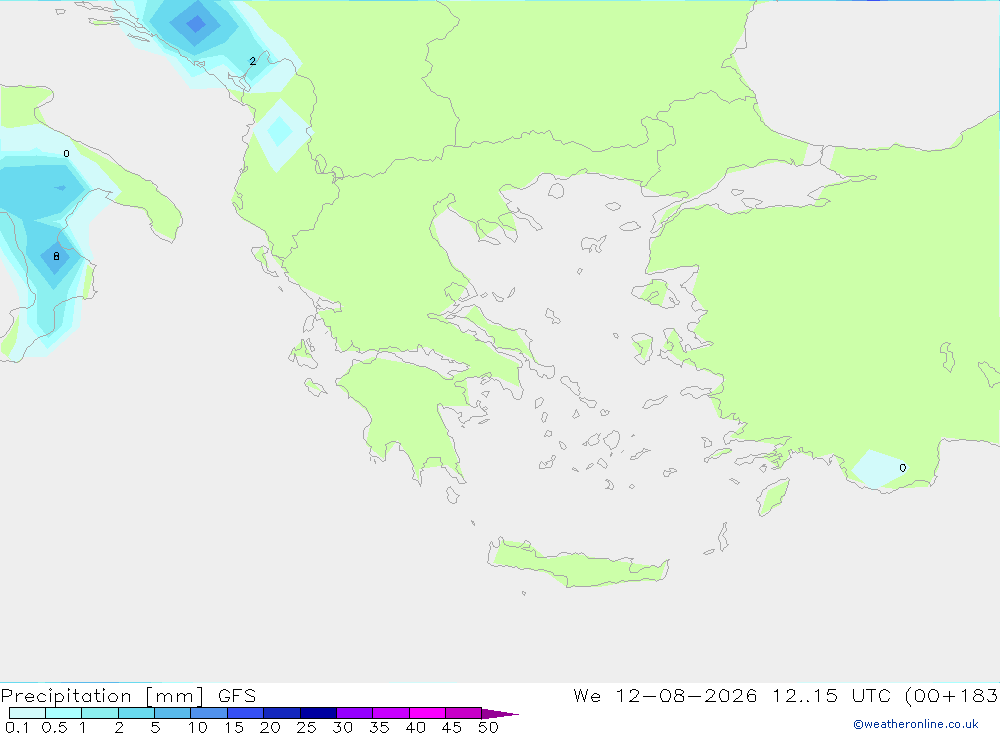The height and width of the screenshot is (733, 1000).
Task: Click the '0' value over southern Italy
Action: click(66, 154)
